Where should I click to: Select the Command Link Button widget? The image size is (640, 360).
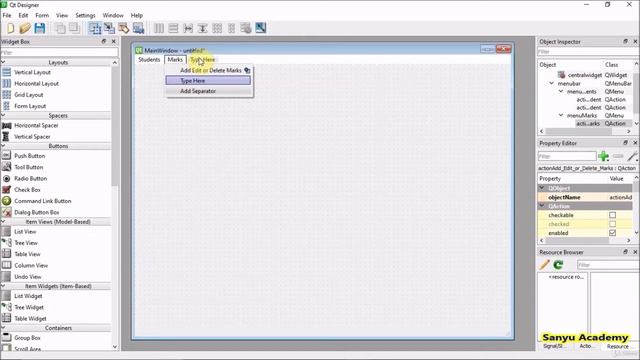(42, 201)
